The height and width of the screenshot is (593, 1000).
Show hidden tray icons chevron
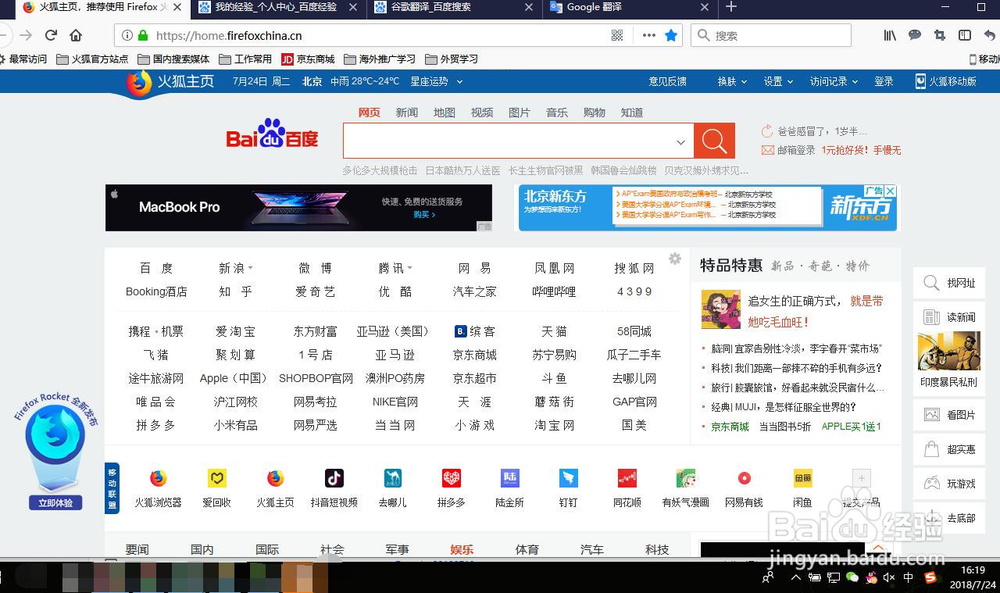coord(796,578)
